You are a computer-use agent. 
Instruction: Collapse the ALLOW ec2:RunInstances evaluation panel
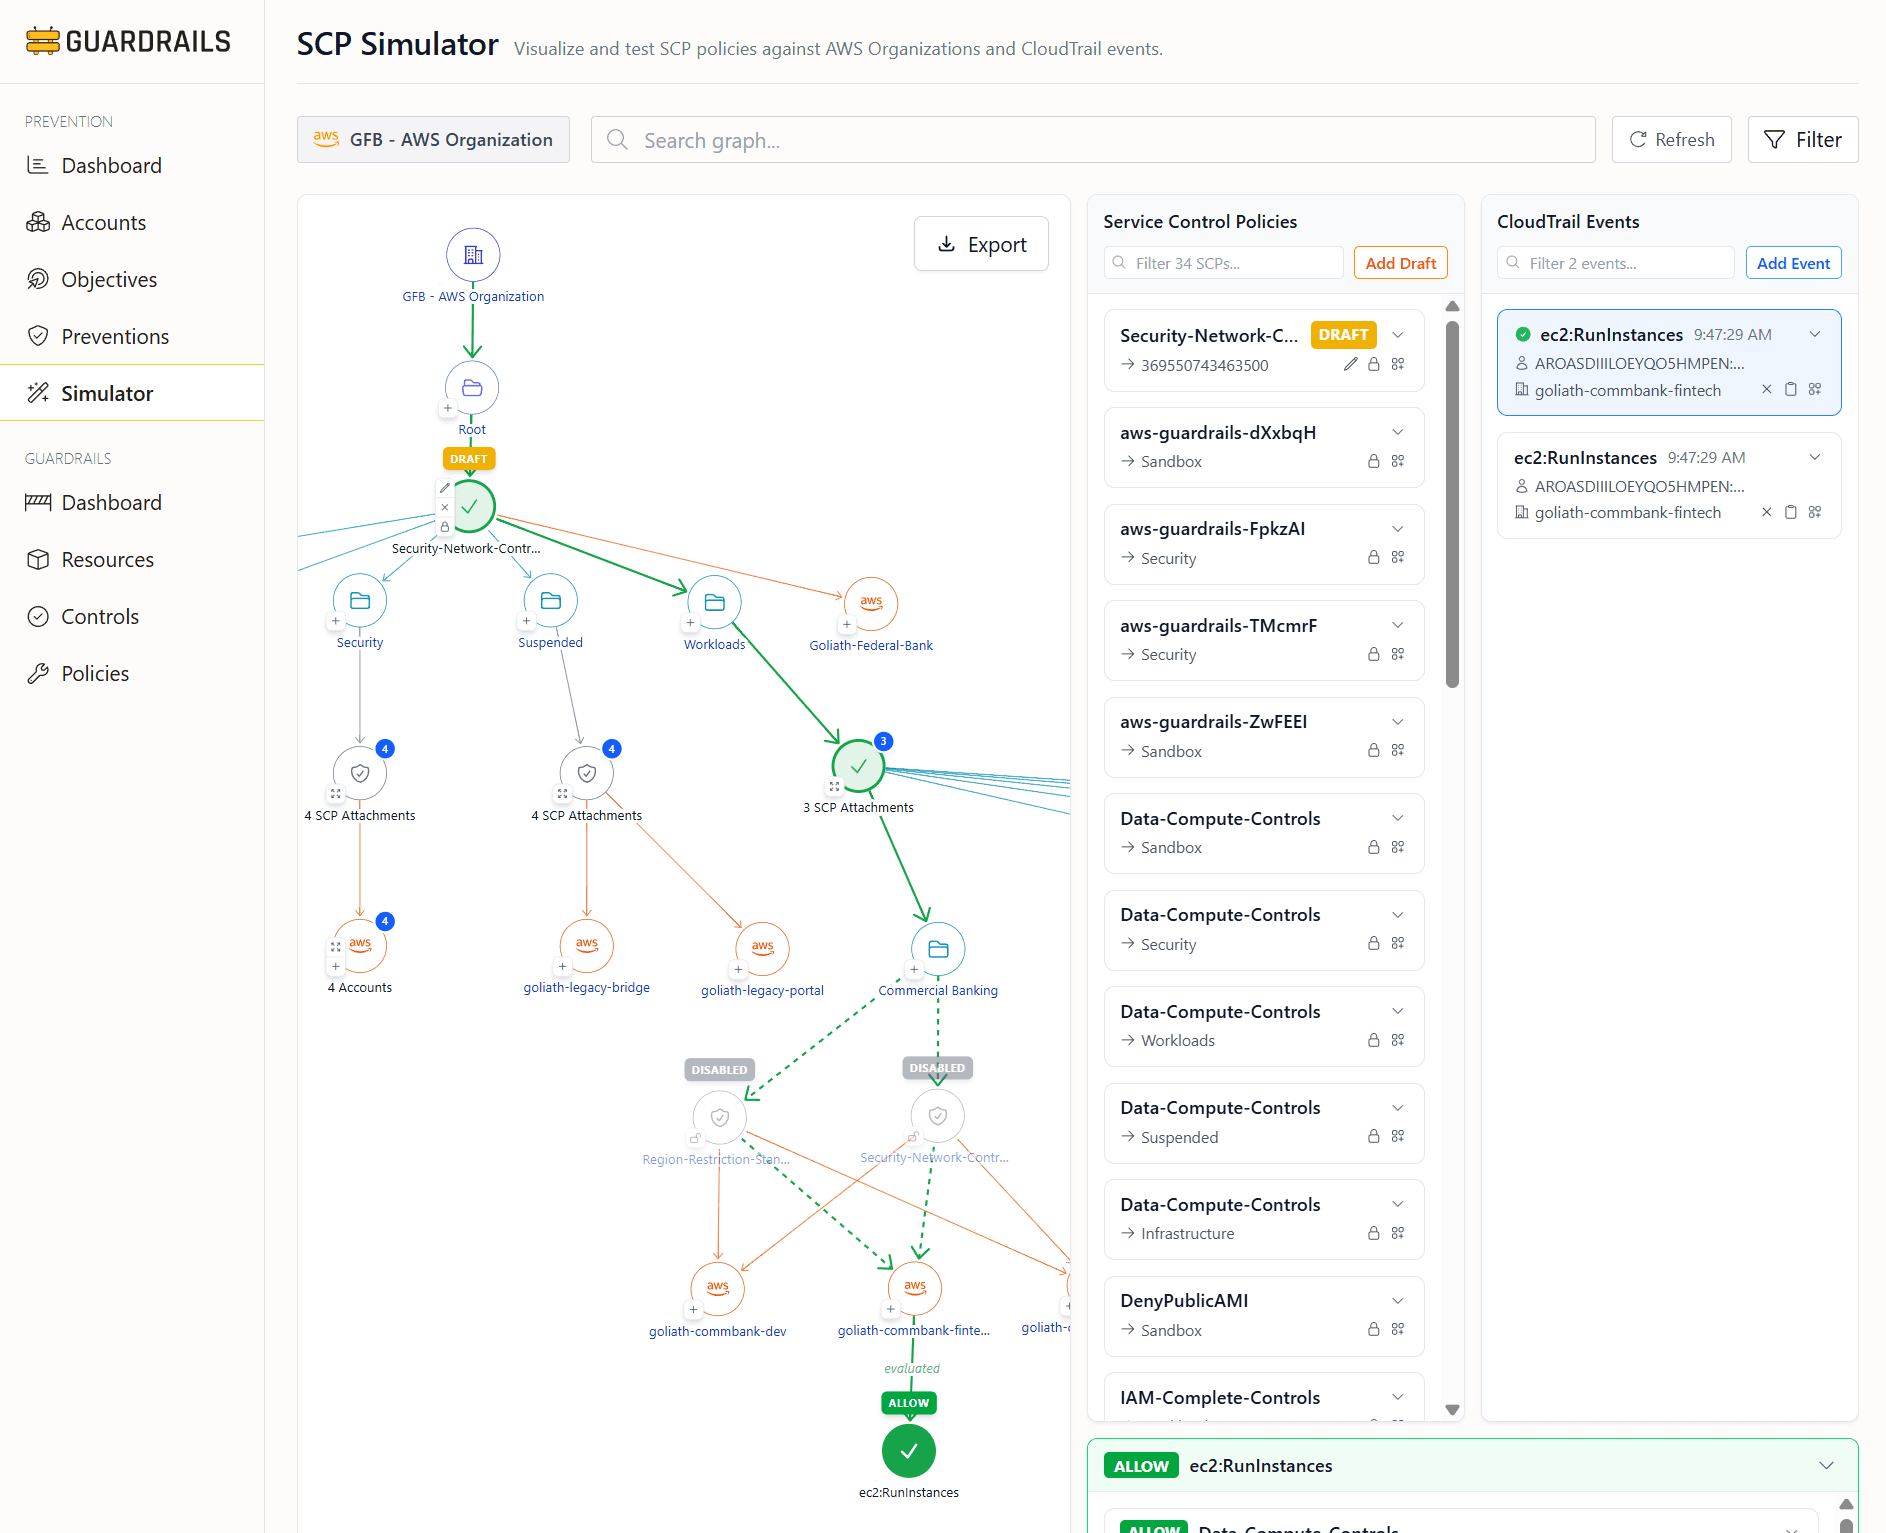point(1827,1465)
